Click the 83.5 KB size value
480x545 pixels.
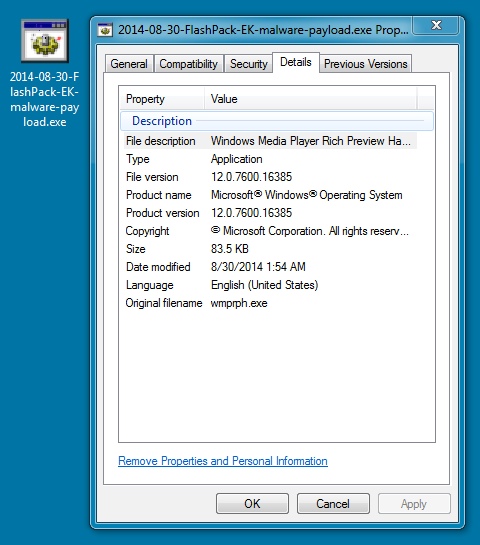(230, 249)
